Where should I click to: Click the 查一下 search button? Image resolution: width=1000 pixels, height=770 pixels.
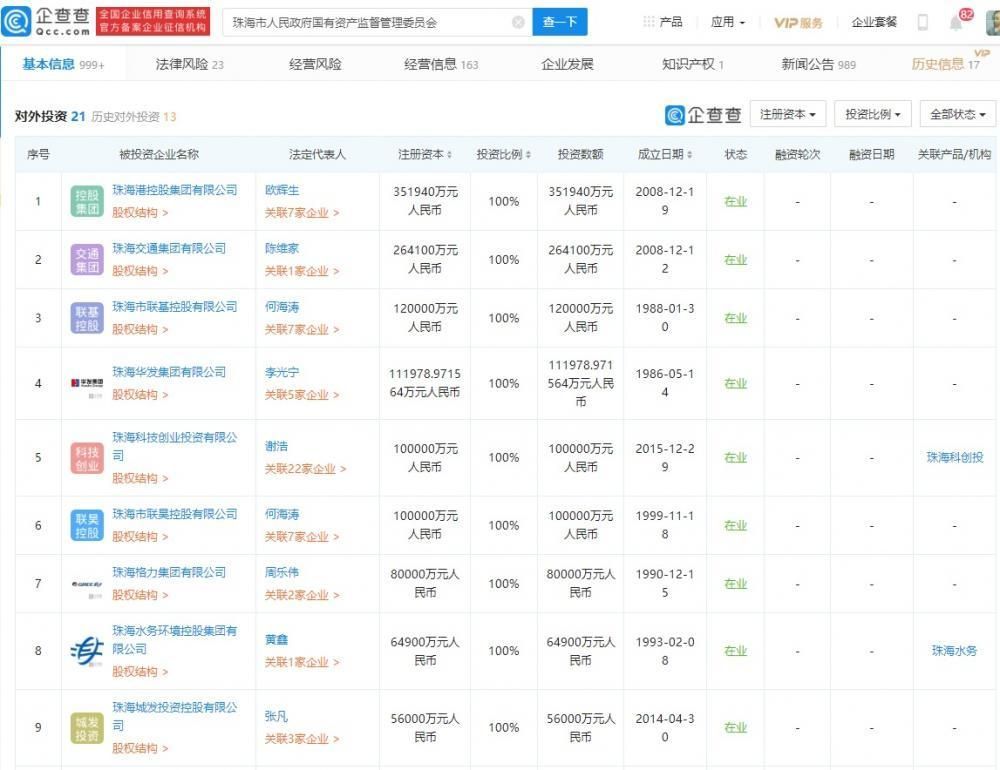[x=560, y=22]
